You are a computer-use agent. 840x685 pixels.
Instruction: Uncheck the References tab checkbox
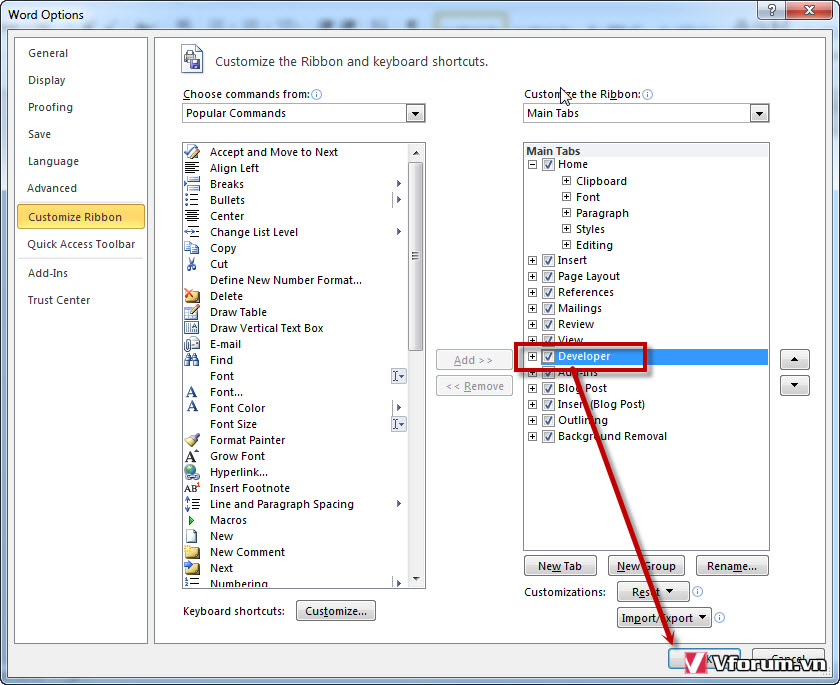pos(548,292)
